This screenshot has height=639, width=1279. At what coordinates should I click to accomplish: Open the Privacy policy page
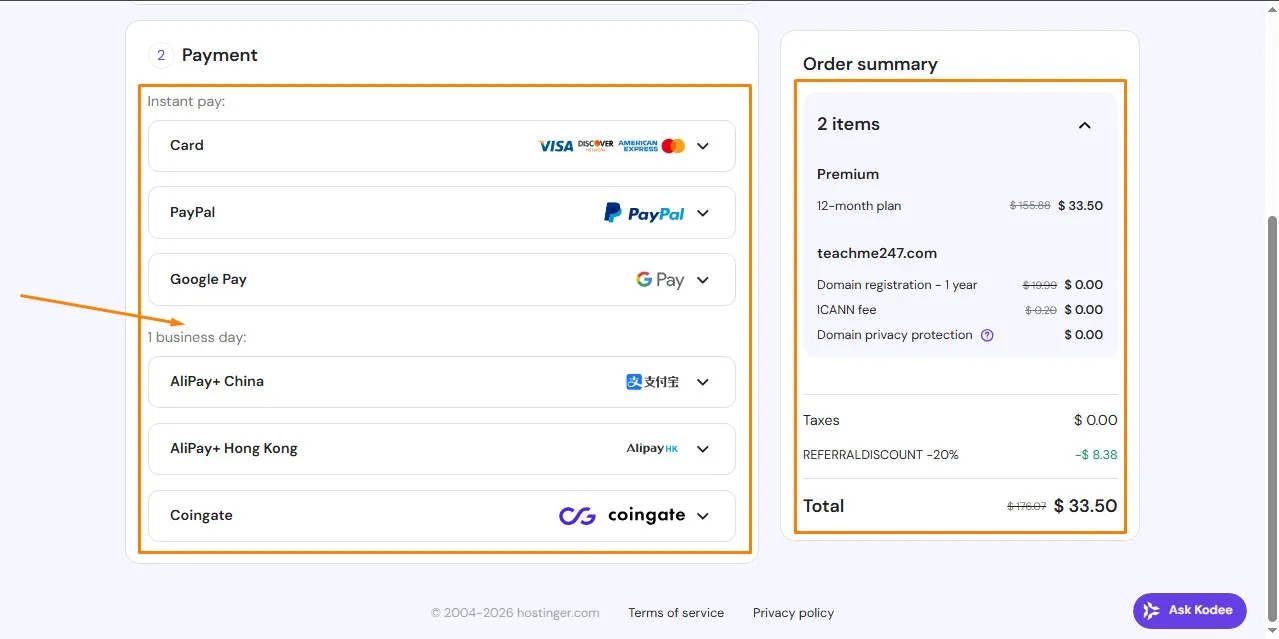click(792, 612)
